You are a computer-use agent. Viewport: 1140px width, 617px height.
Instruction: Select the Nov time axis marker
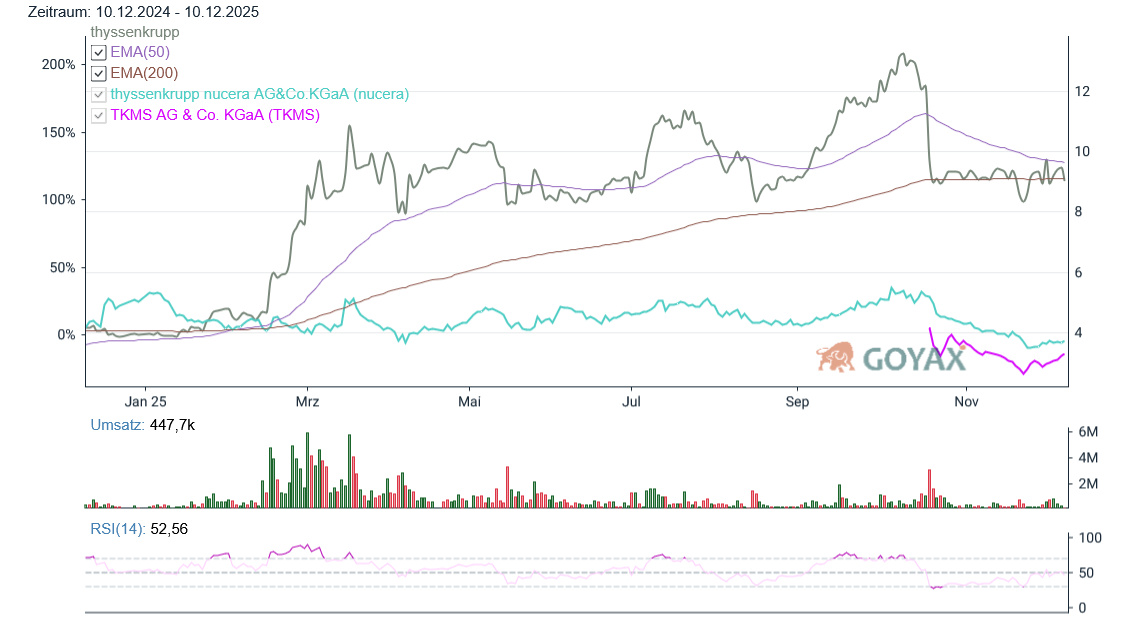point(965,401)
